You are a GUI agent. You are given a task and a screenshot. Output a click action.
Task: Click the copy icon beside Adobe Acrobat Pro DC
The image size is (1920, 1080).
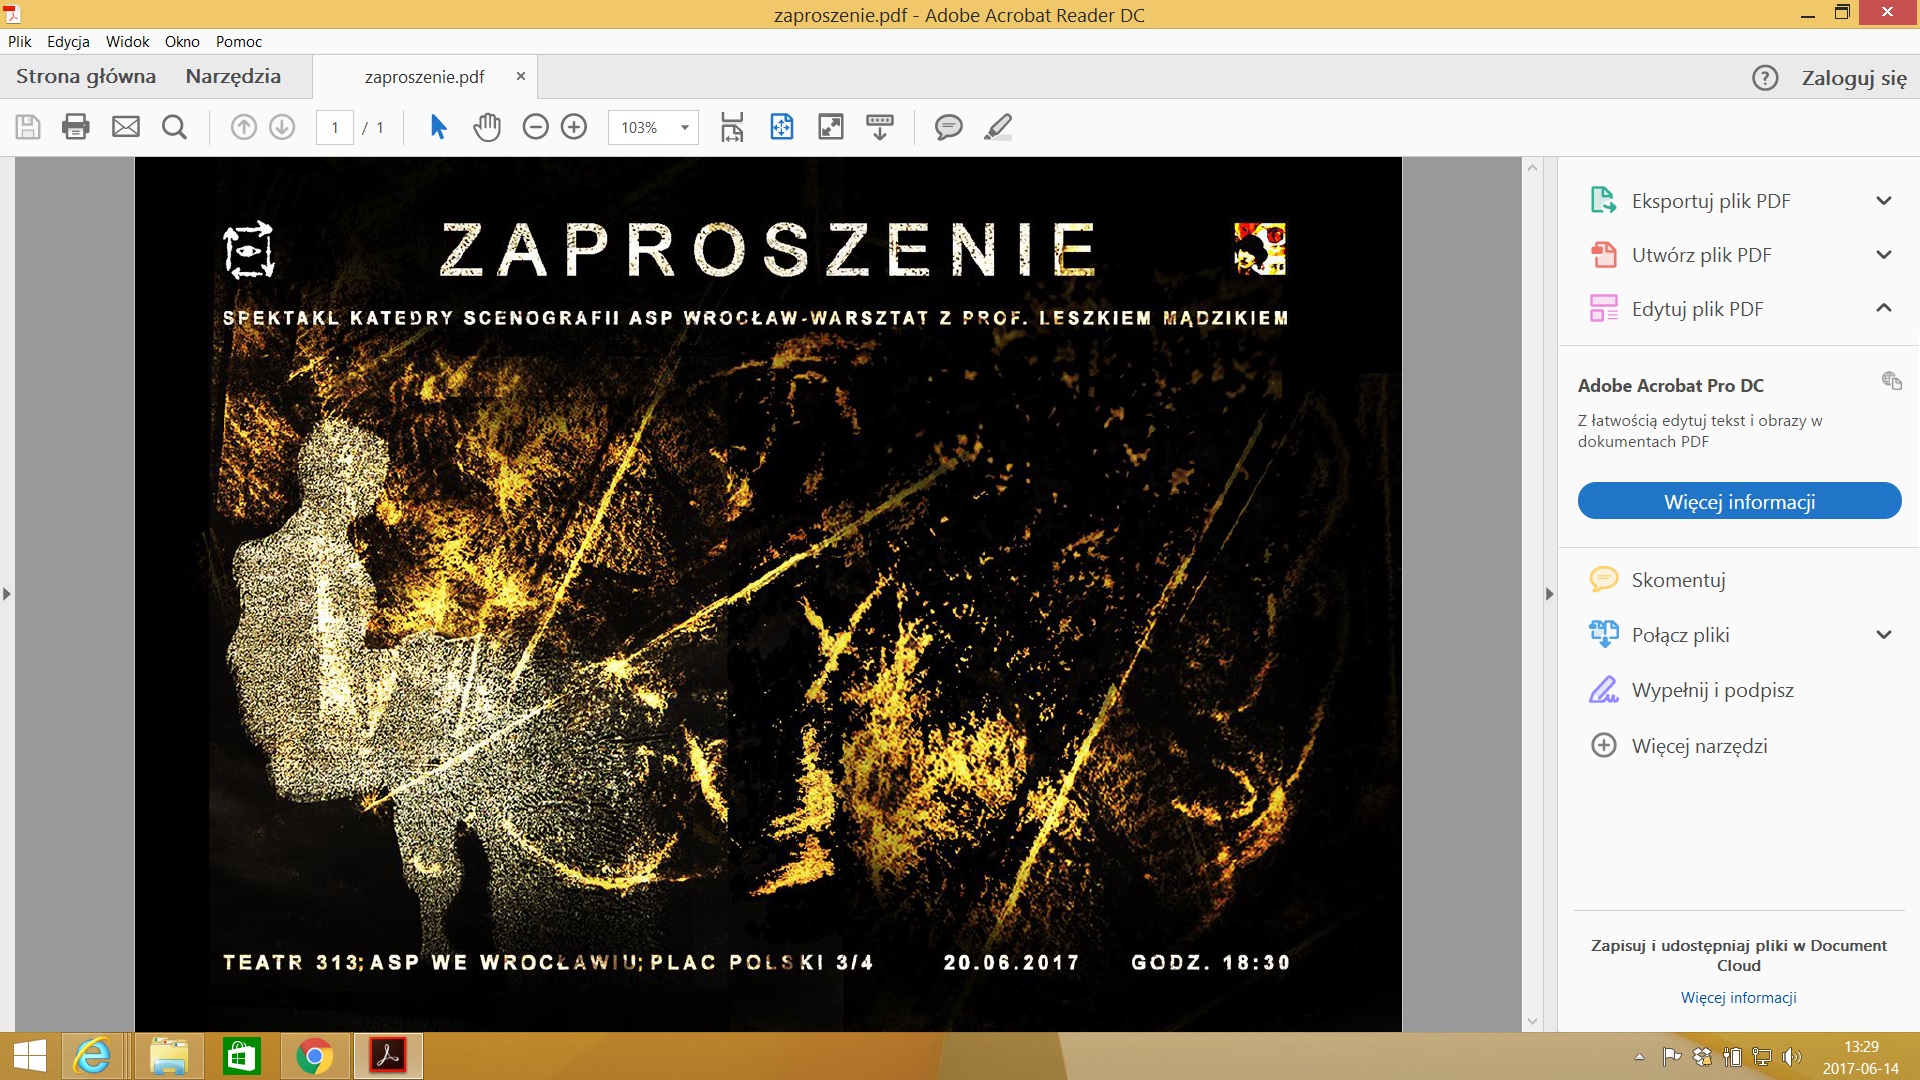click(x=1891, y=380)
